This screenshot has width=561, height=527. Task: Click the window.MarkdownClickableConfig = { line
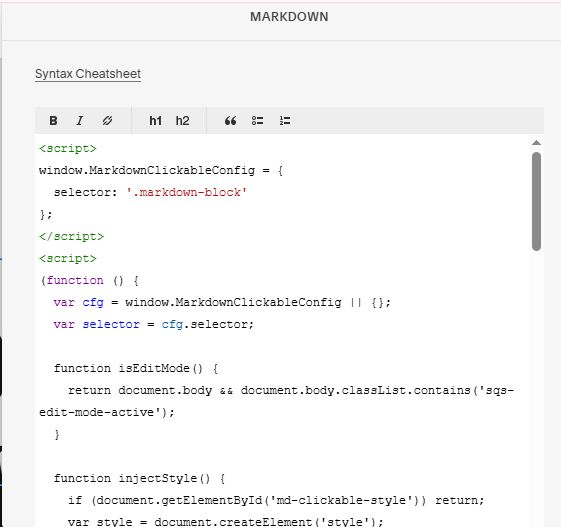[161, 170]
